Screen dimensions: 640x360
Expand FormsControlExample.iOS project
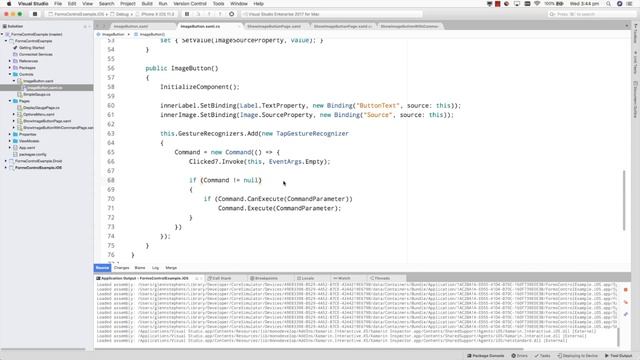(6, 167)
